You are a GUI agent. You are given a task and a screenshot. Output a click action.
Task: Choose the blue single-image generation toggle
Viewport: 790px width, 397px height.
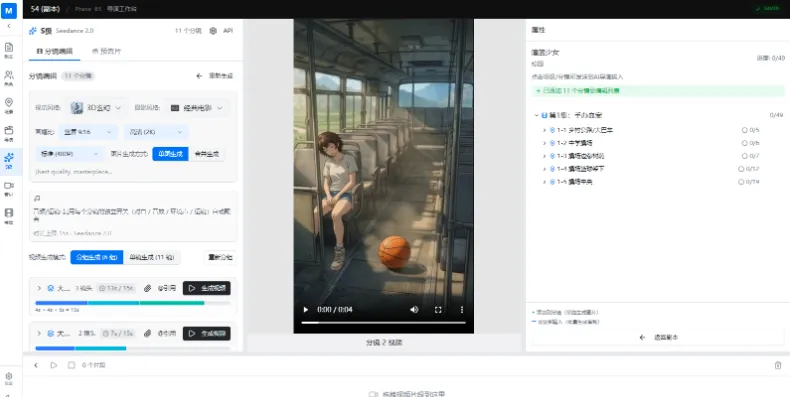point(170,154)
